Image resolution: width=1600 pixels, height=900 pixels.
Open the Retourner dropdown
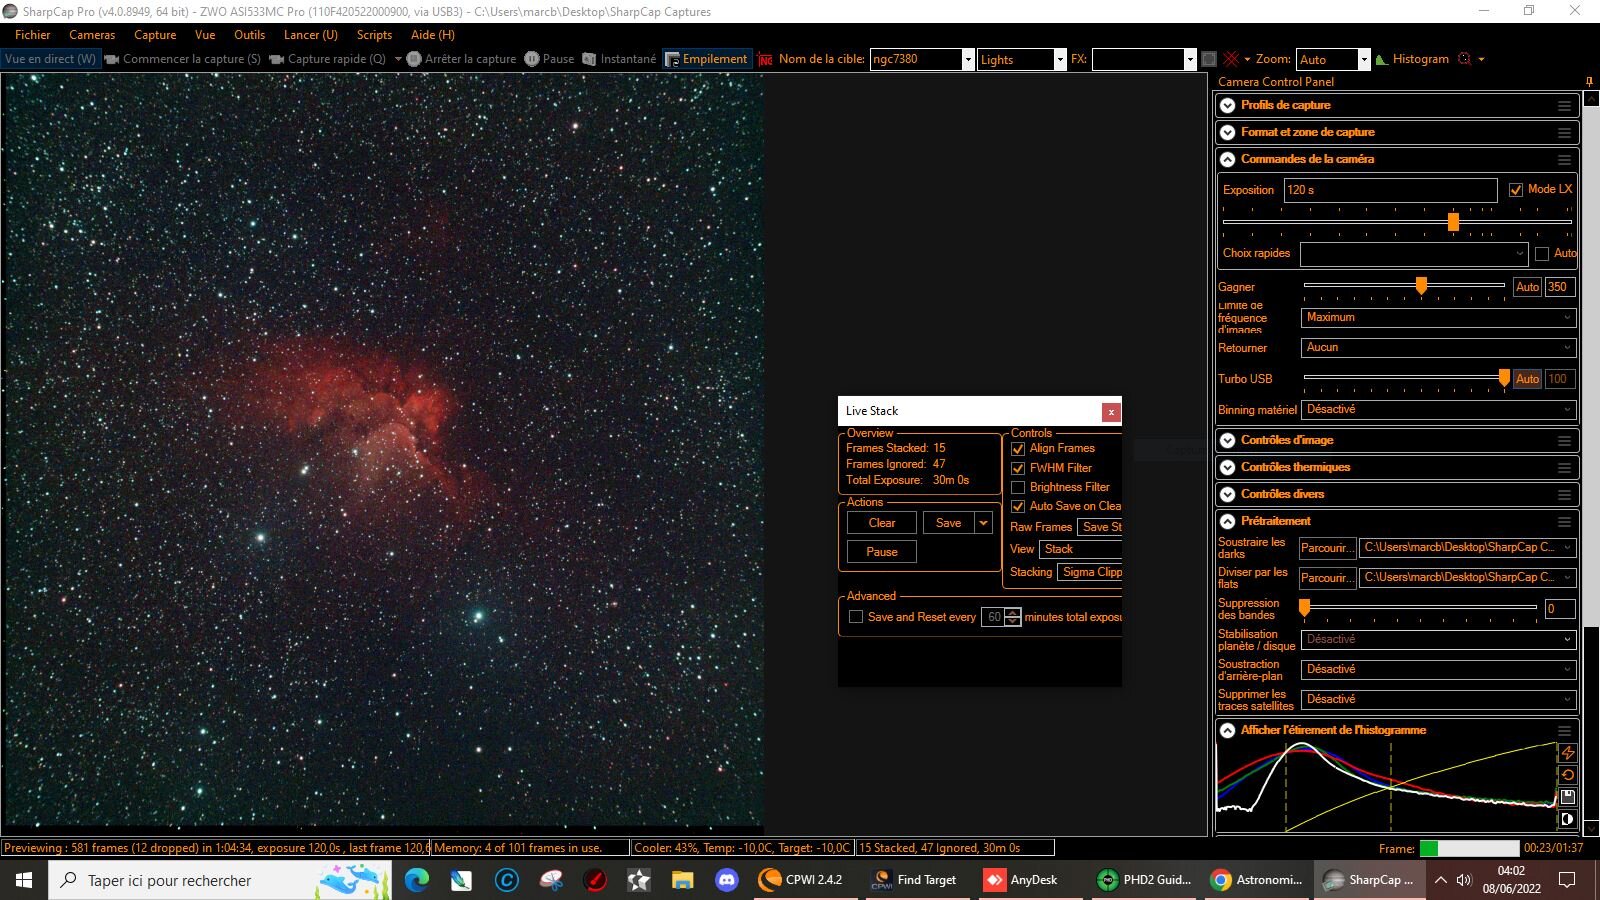pyautogui.click(x=1438, y=348)
